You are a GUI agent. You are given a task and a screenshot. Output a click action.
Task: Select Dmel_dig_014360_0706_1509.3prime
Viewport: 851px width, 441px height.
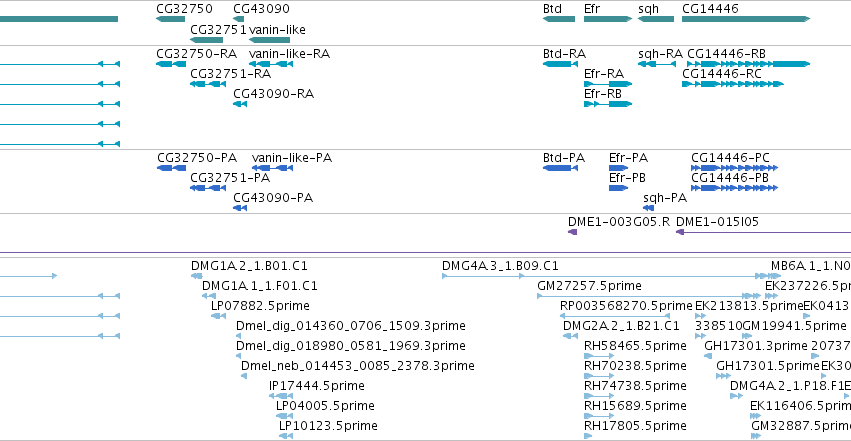click(x=238, y=336)
